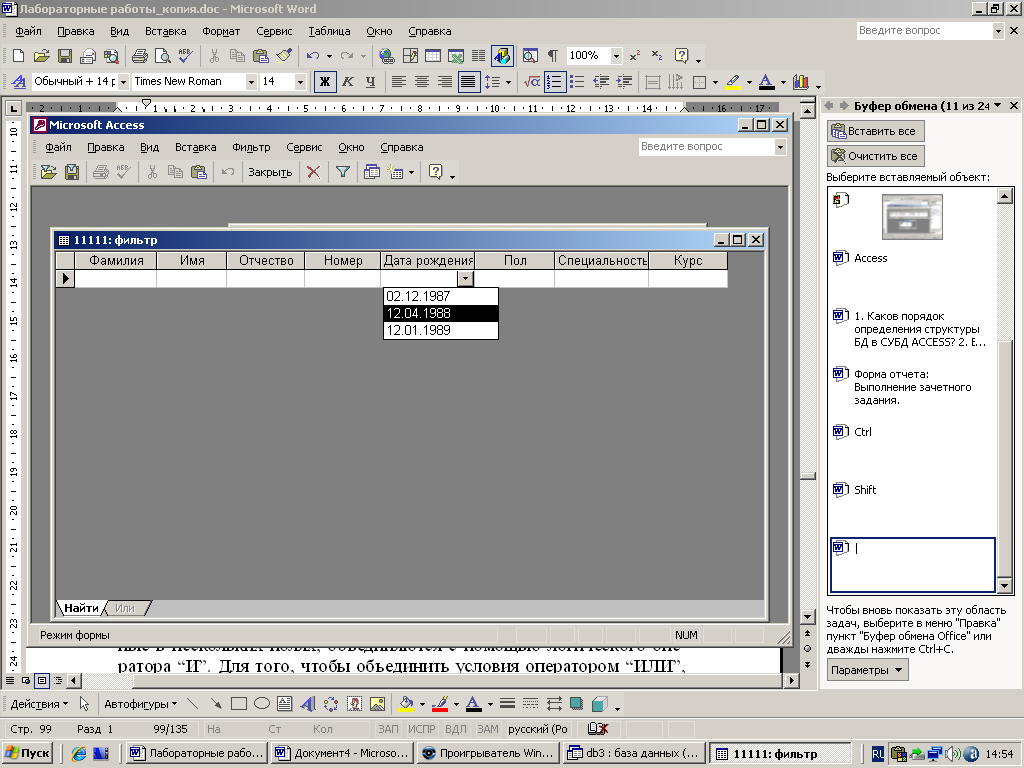Click the Введите вопрос field in Word

[925, 31]
